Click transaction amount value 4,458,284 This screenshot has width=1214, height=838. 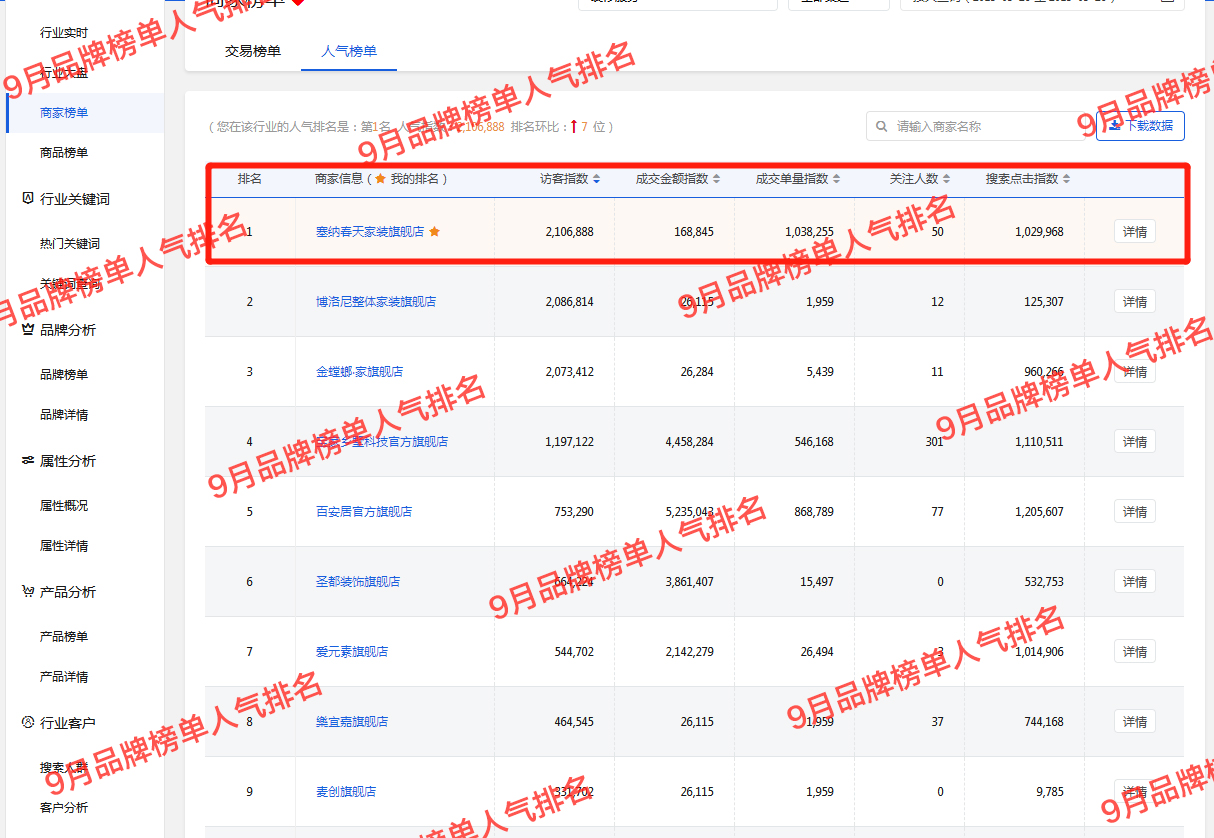[x=690, y=442]
